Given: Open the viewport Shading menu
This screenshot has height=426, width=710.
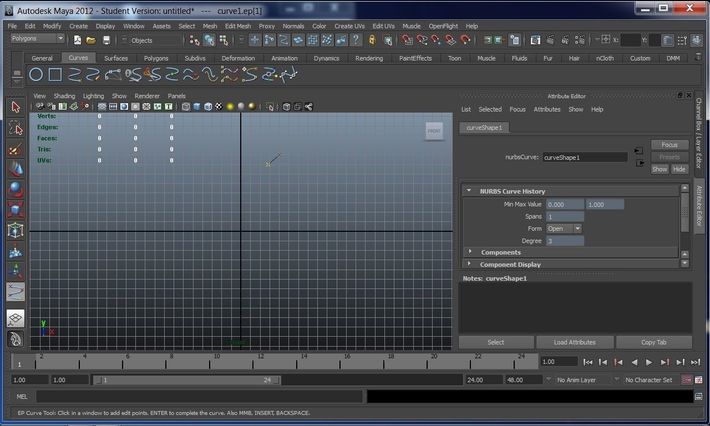Looking at the screenshot, I should pos(64,96).
